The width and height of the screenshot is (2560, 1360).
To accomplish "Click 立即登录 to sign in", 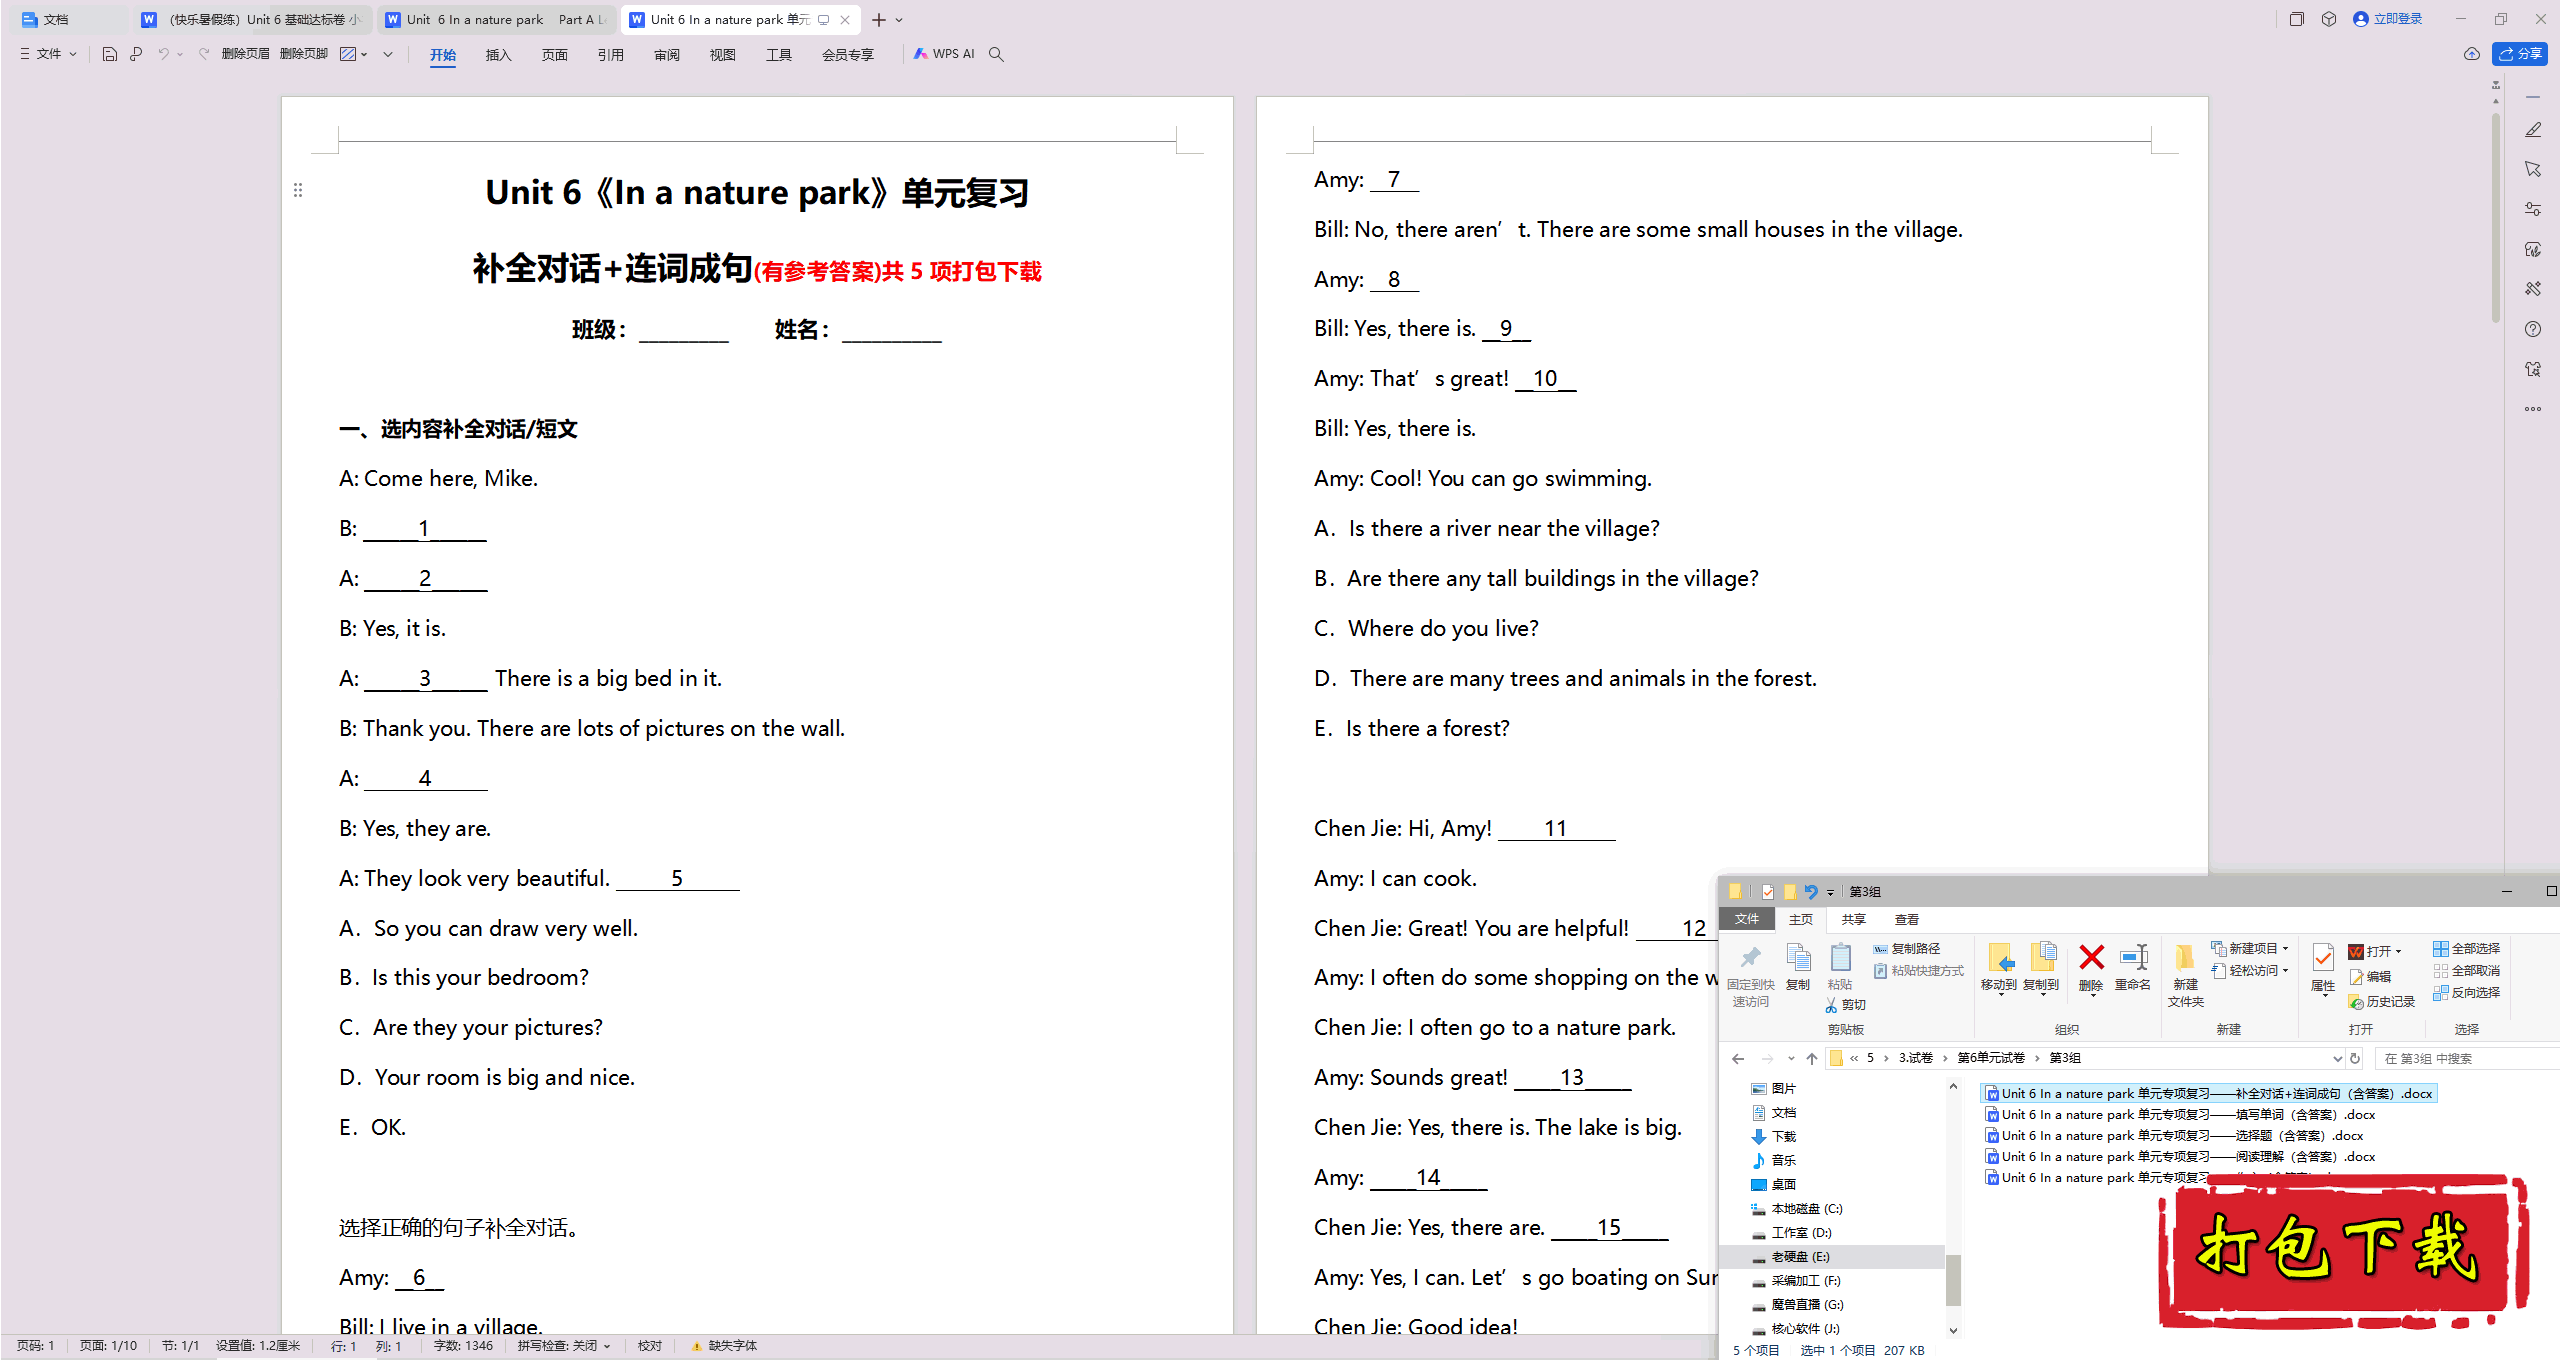I will [2388, 19].
